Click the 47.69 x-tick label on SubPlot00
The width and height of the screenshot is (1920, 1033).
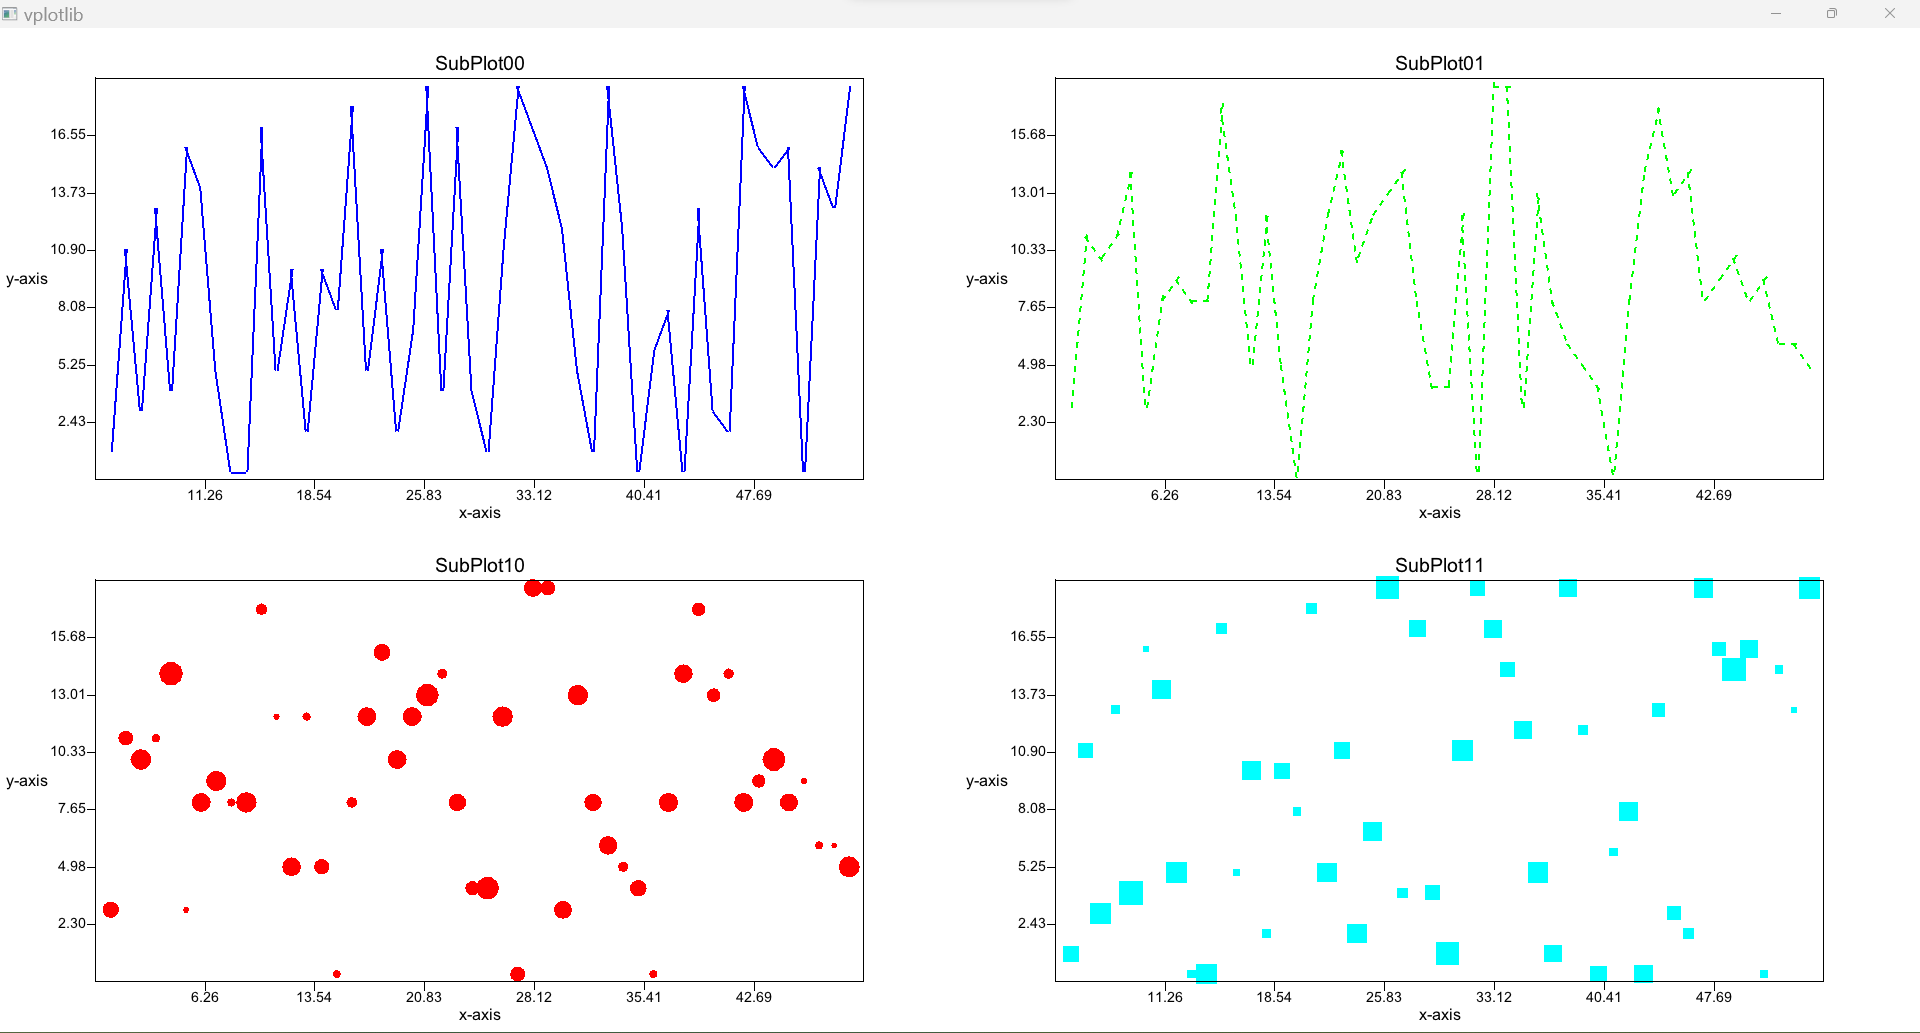click(753, 495)
